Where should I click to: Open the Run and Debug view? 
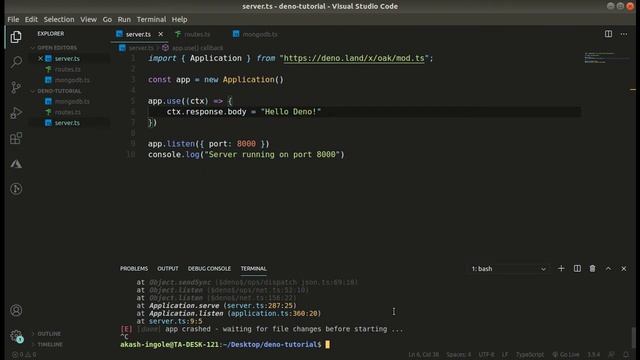click(16, 113)
